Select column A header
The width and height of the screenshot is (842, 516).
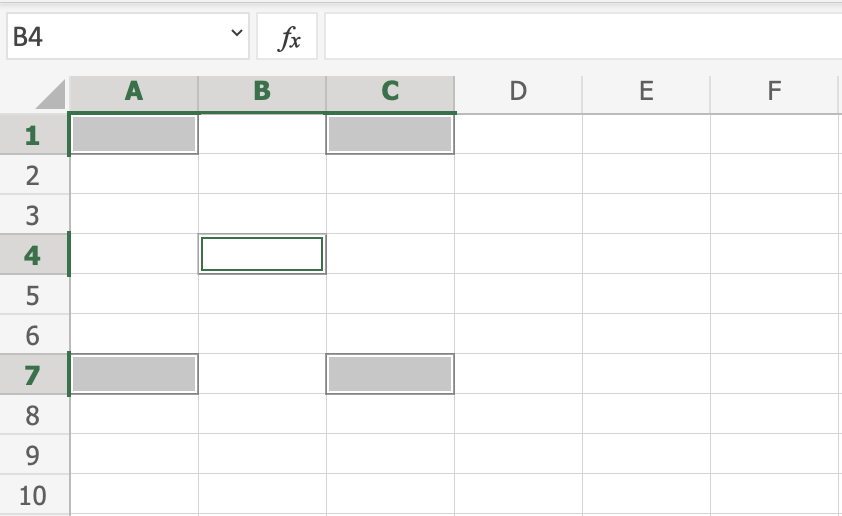134,92
